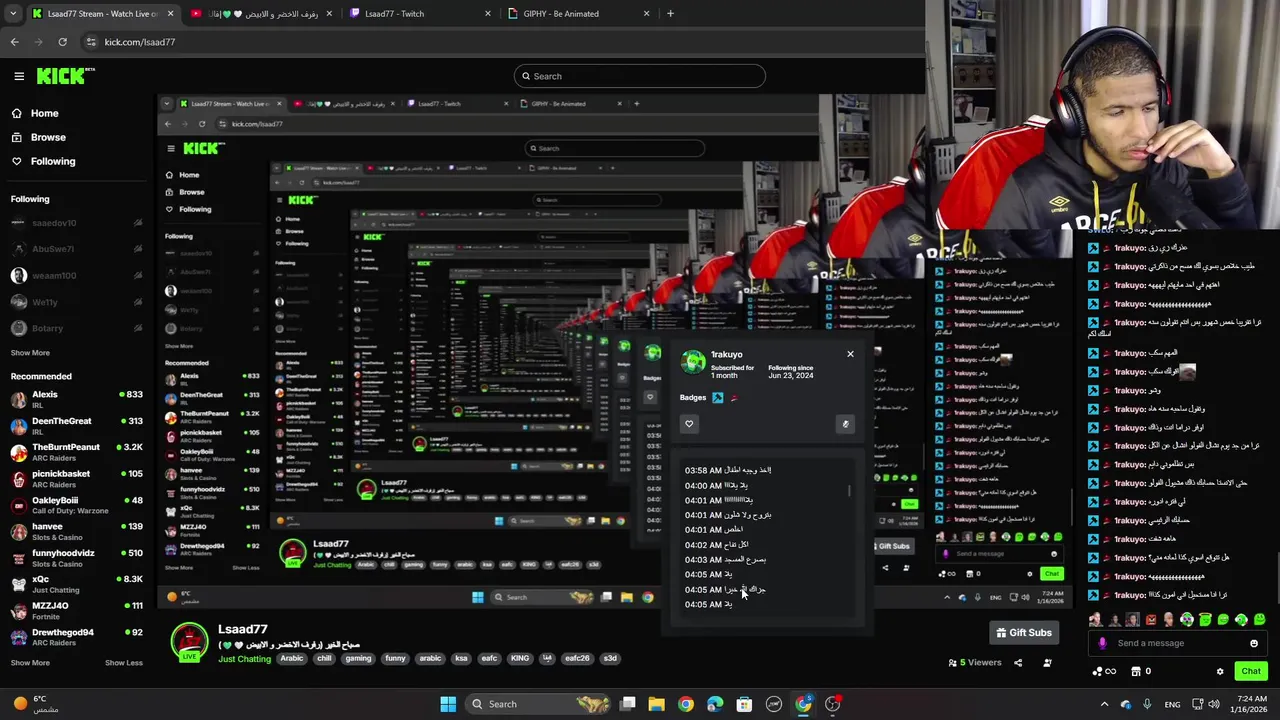Open the emoji picker in chat input

coord(1253,643)
